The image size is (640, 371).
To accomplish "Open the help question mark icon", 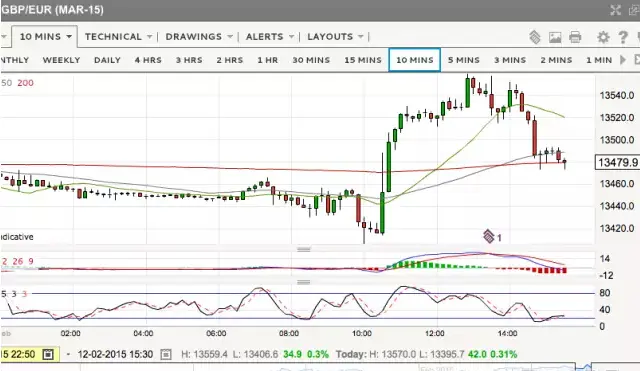I will tap(623, 37).
